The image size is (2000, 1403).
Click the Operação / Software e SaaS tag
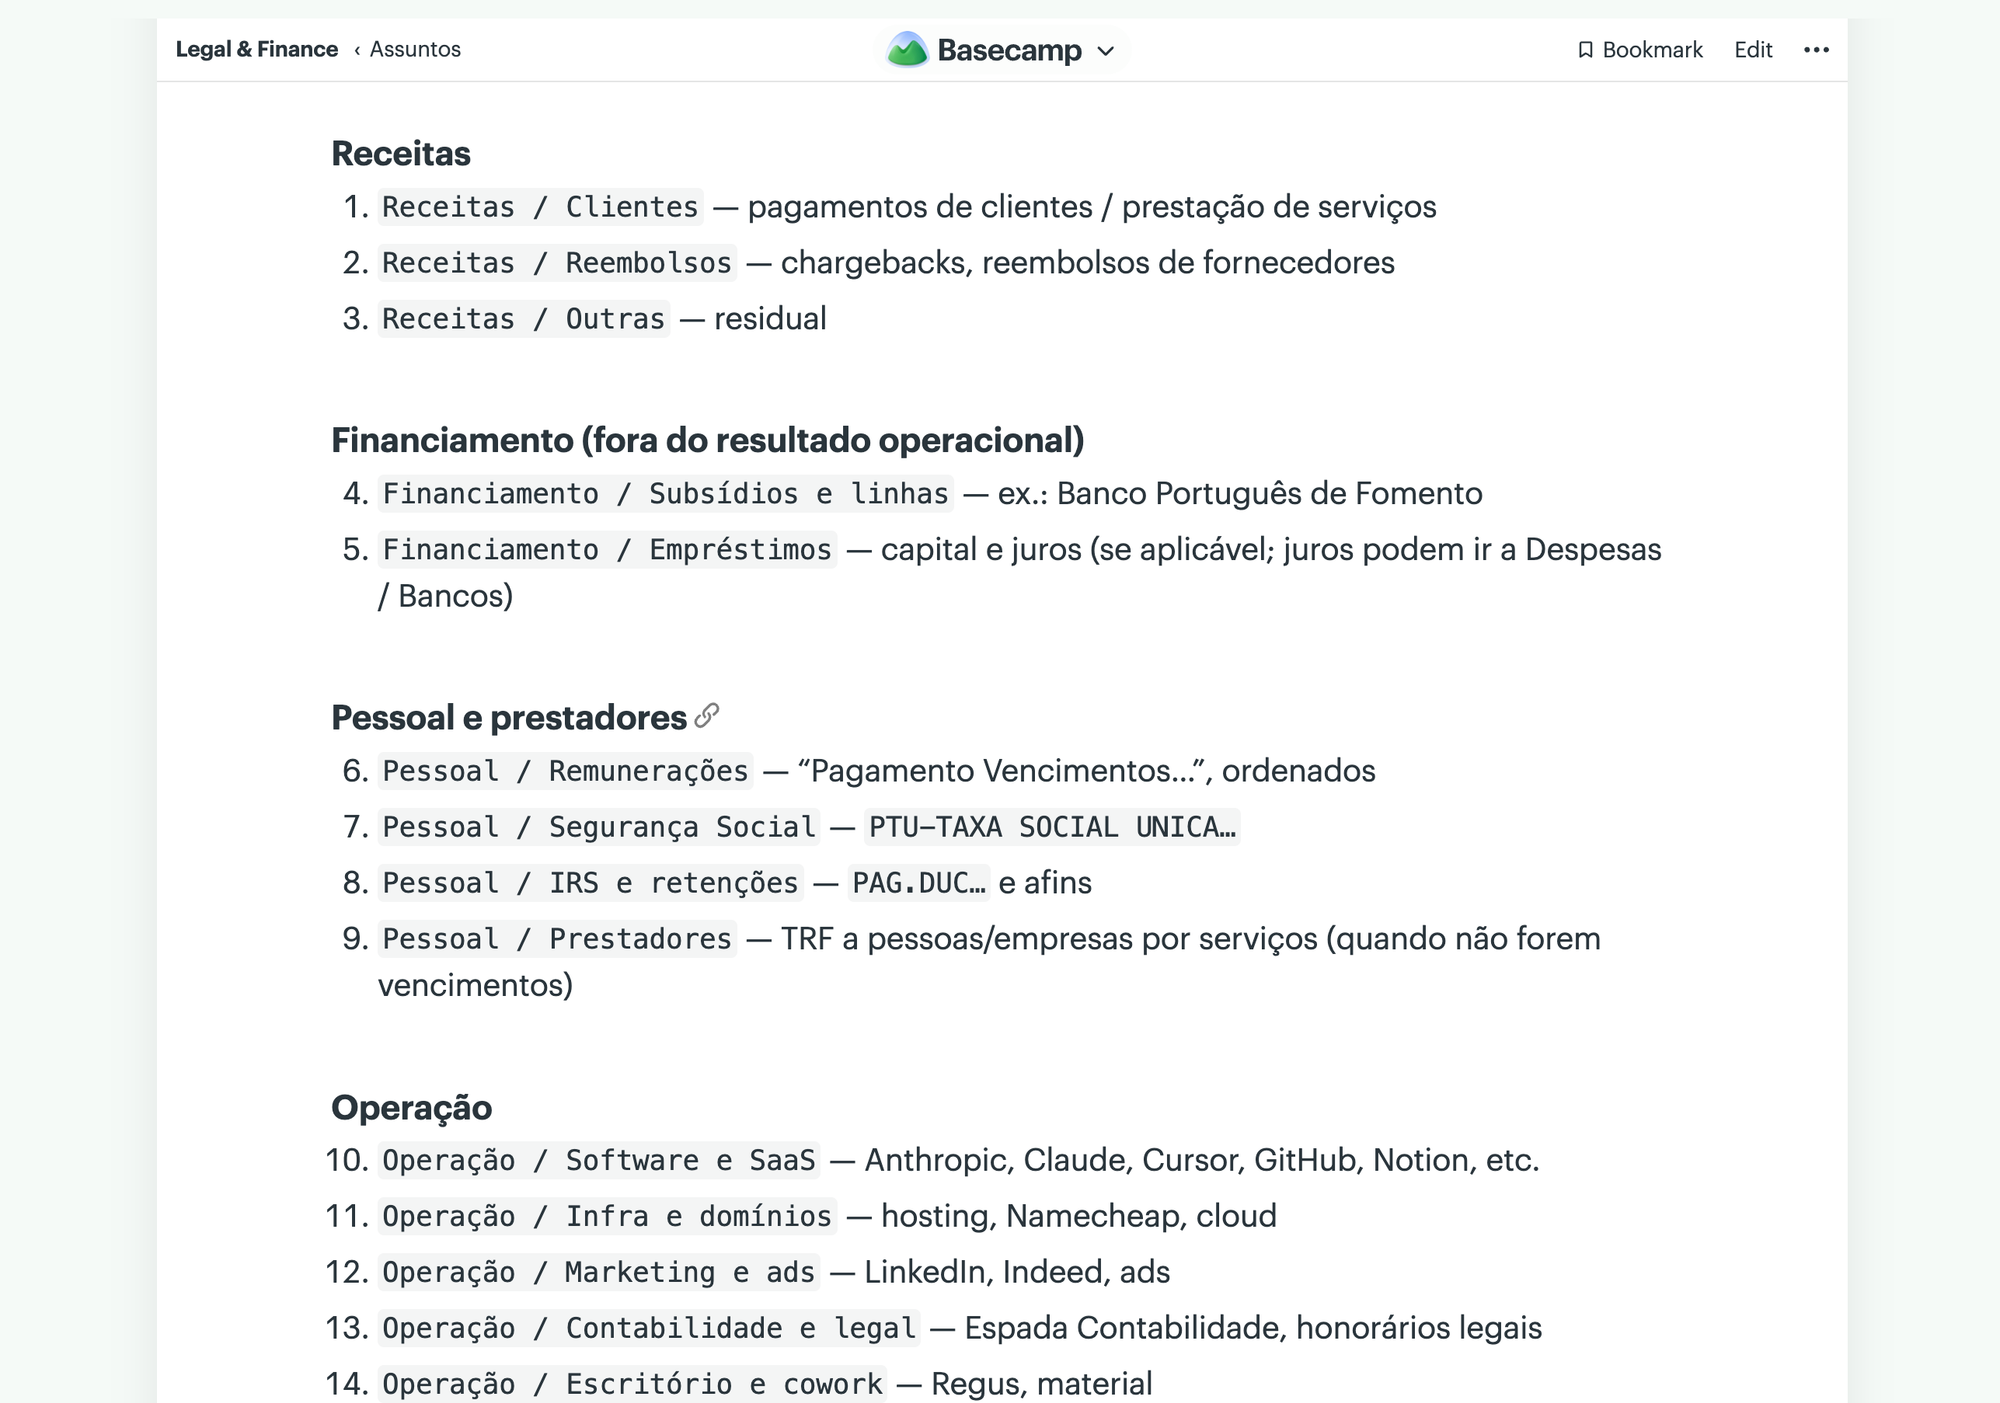[599, 1160]
